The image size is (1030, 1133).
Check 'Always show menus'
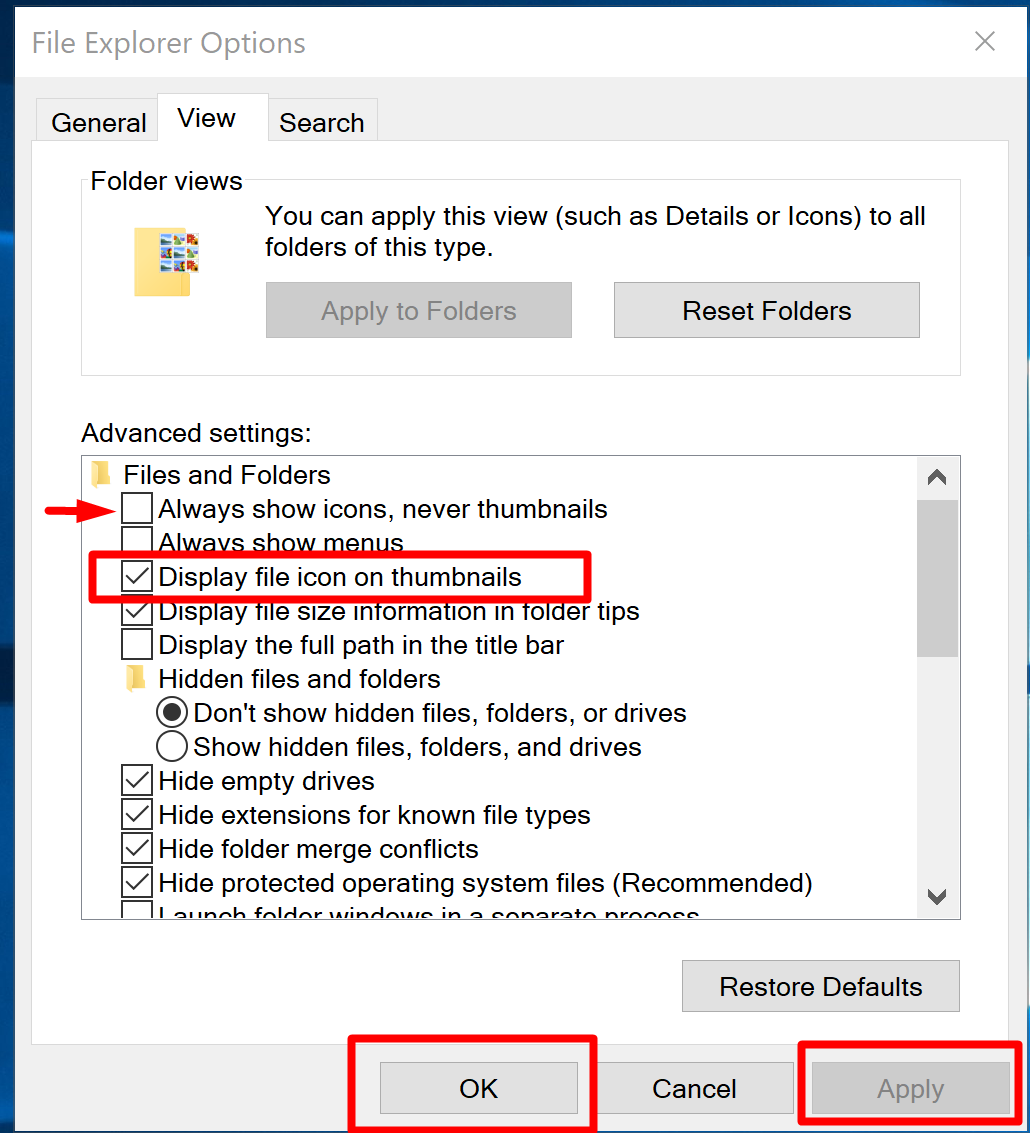[x=136, y=541]
